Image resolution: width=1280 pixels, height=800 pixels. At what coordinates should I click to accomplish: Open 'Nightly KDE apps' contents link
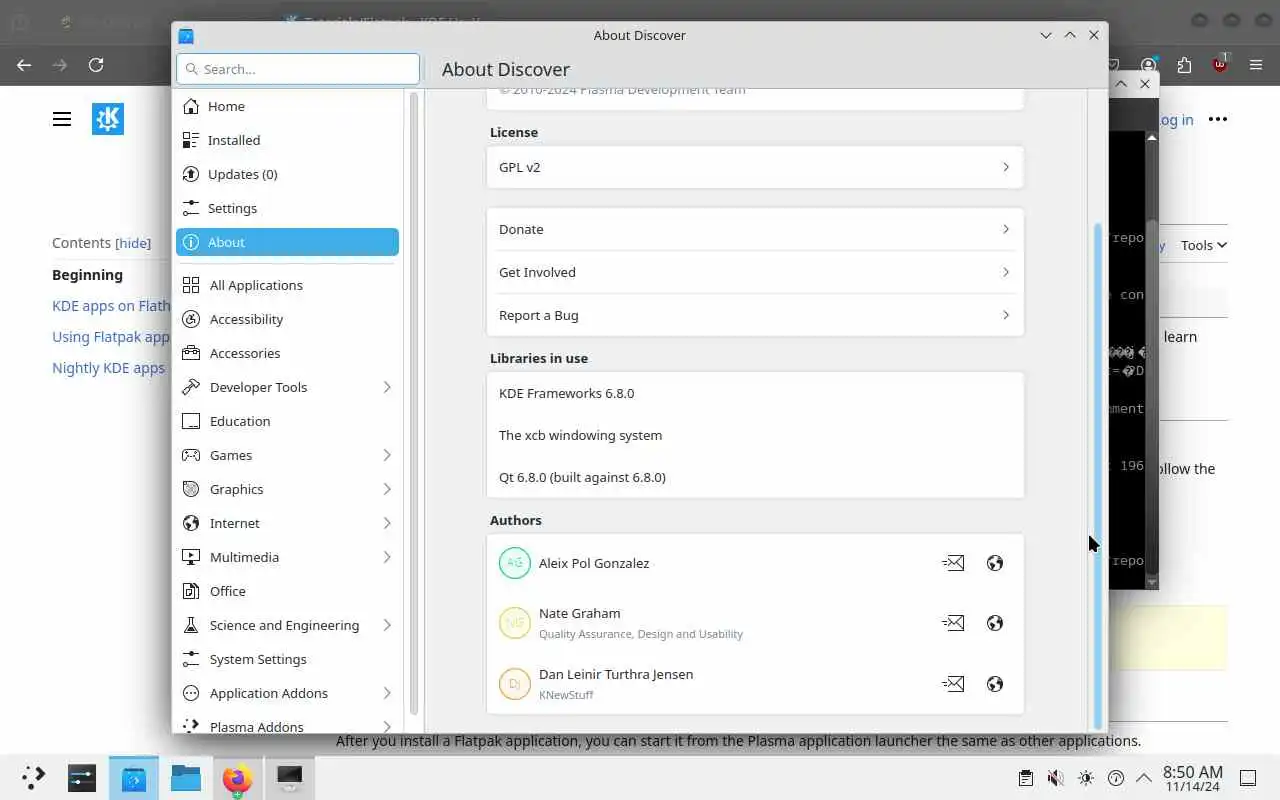point(108,368)
